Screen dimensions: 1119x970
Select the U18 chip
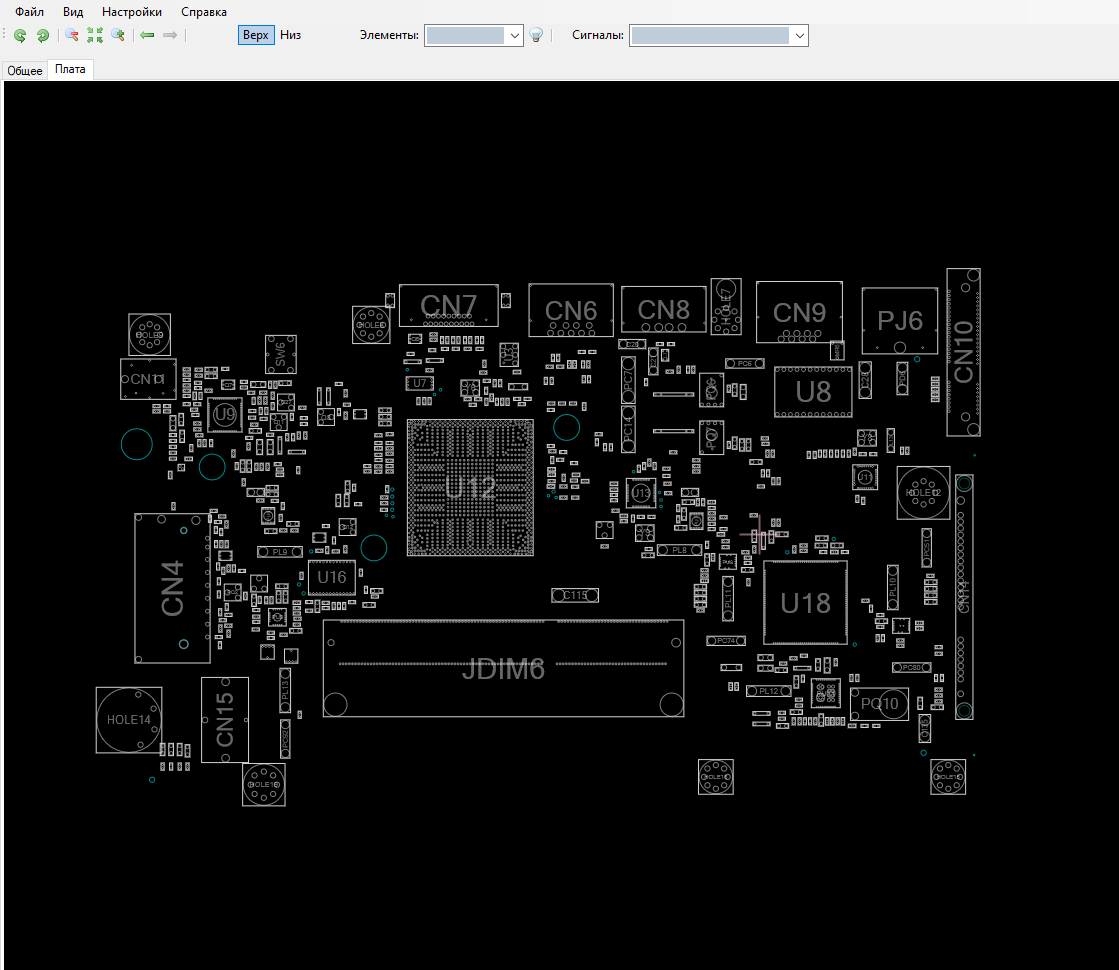[x=806, y=603]
